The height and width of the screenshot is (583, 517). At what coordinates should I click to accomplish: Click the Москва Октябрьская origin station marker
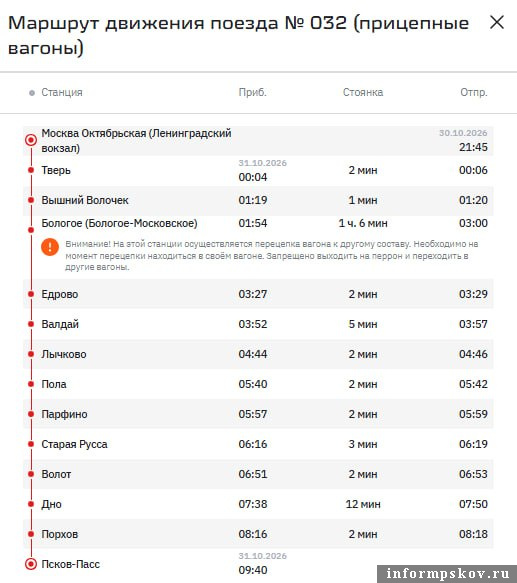pos(31,140)
